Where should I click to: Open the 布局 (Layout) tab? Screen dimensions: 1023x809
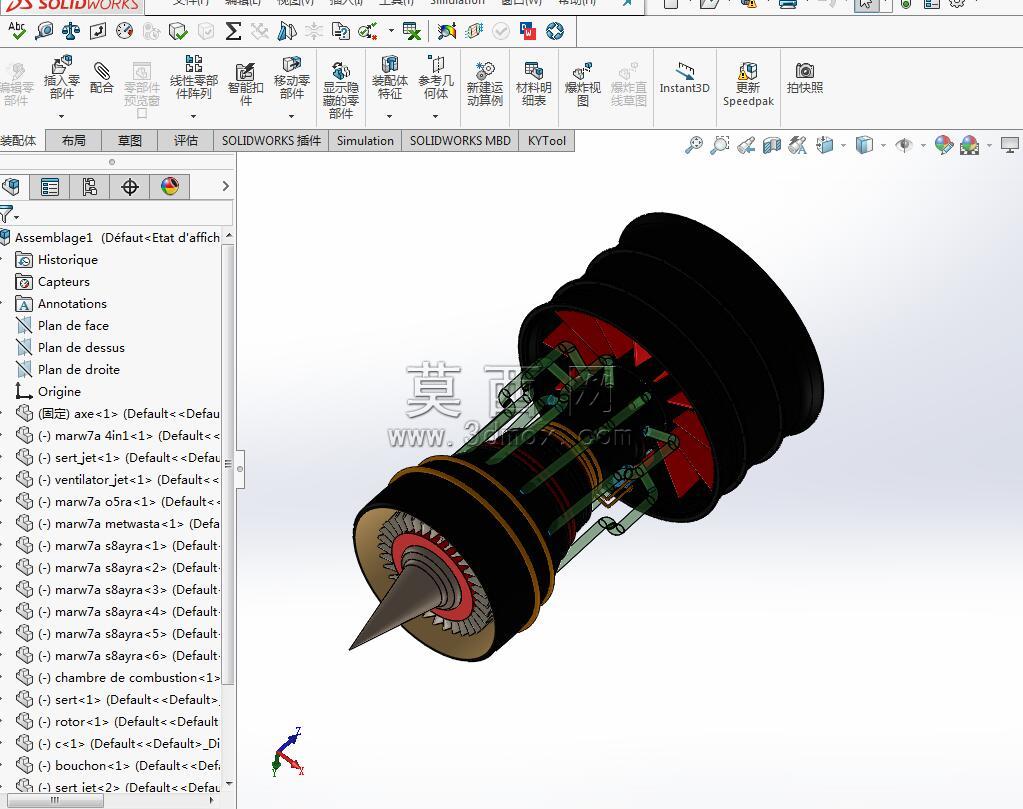click(74, 140)
